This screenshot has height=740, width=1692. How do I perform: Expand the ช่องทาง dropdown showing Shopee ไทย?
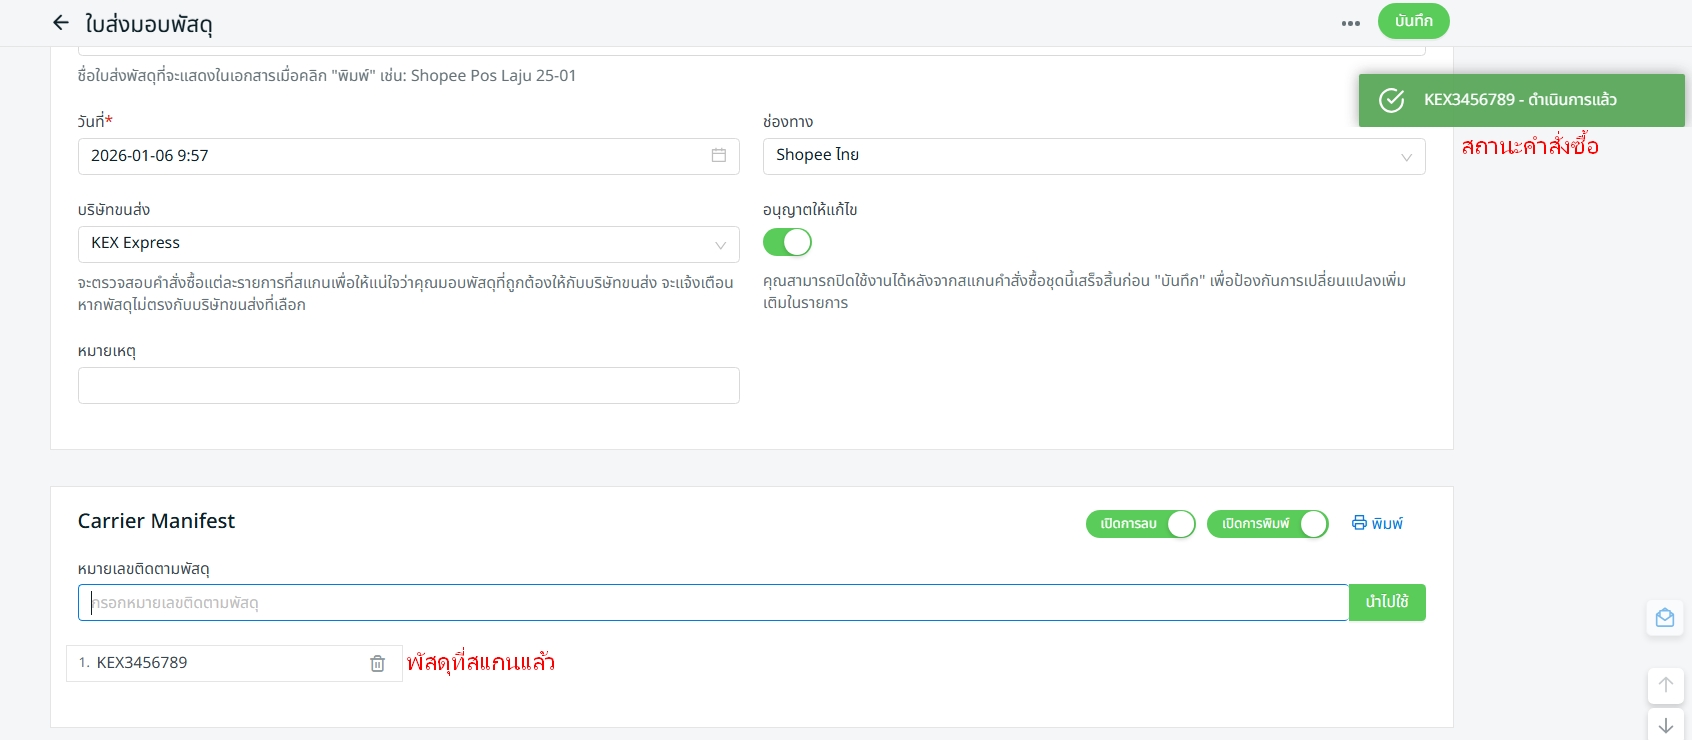(1093, 156)
